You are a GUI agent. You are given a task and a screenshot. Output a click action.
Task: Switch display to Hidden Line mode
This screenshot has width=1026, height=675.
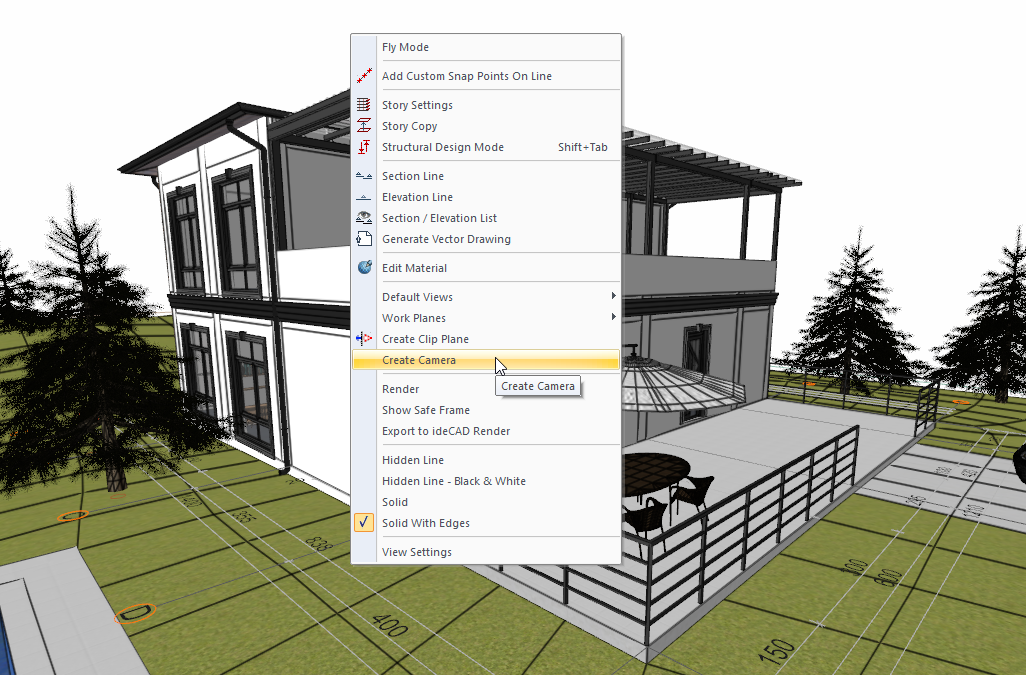pos(412,460)
